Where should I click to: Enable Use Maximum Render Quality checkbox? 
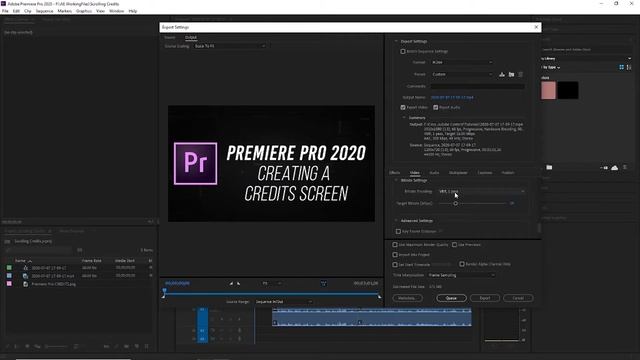coord(395,245)
